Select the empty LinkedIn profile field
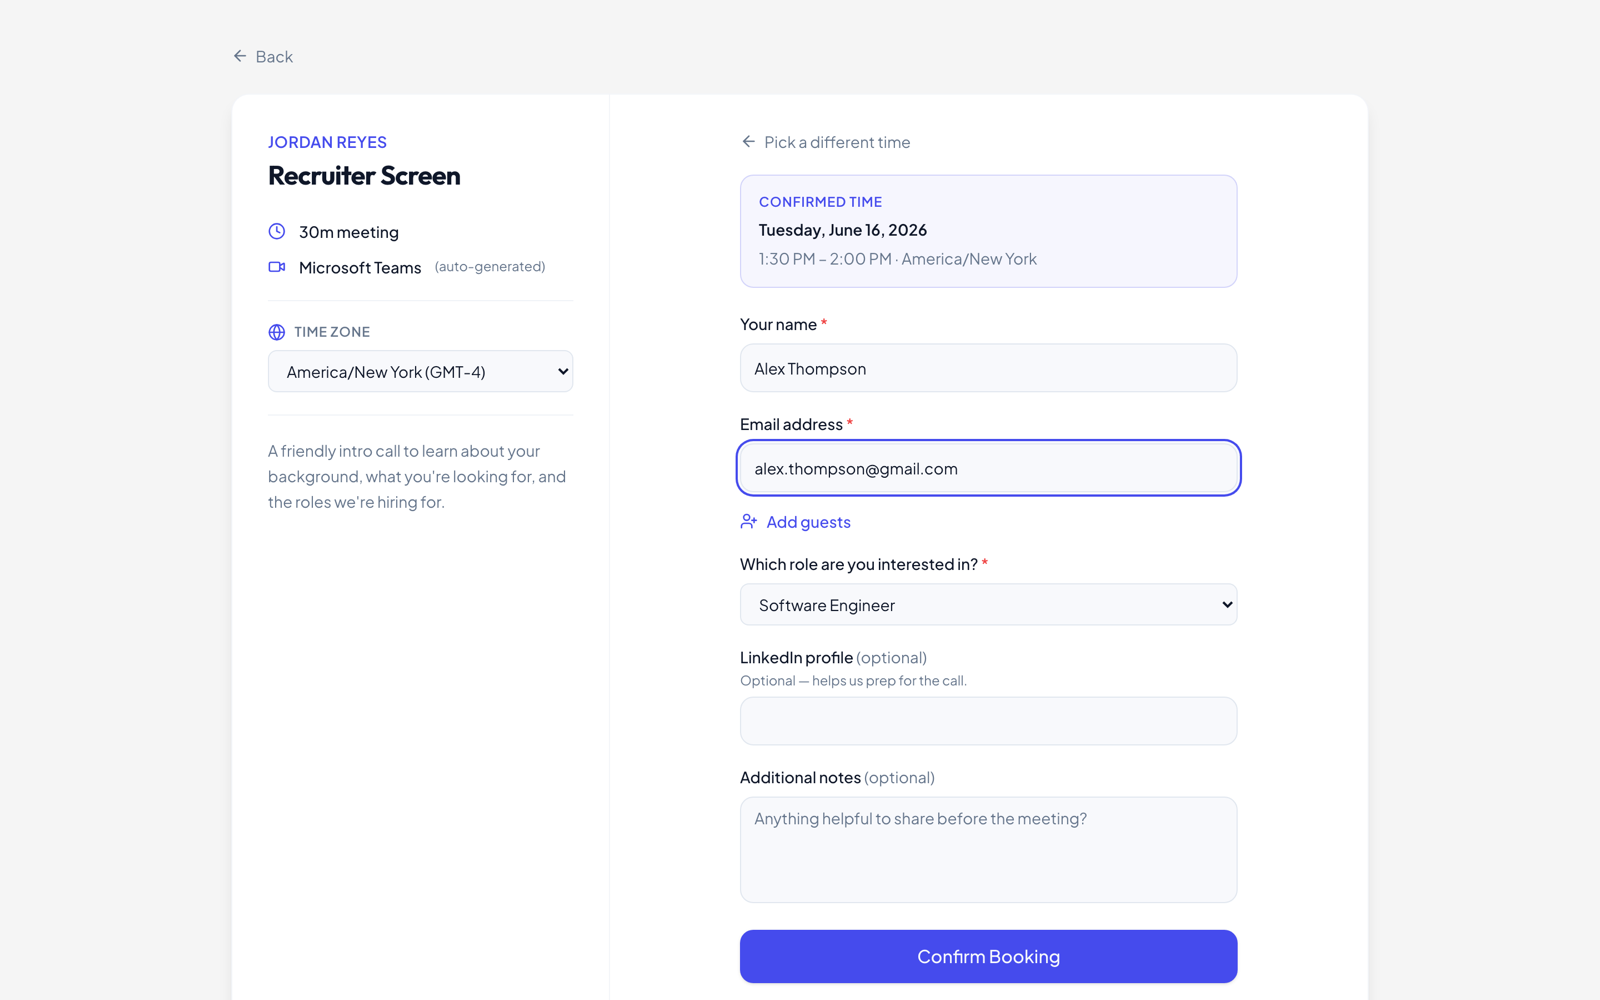Image resolution: width=1600 pixels, height=1000 pixels. pyautogui.click(x=988, y=721)
